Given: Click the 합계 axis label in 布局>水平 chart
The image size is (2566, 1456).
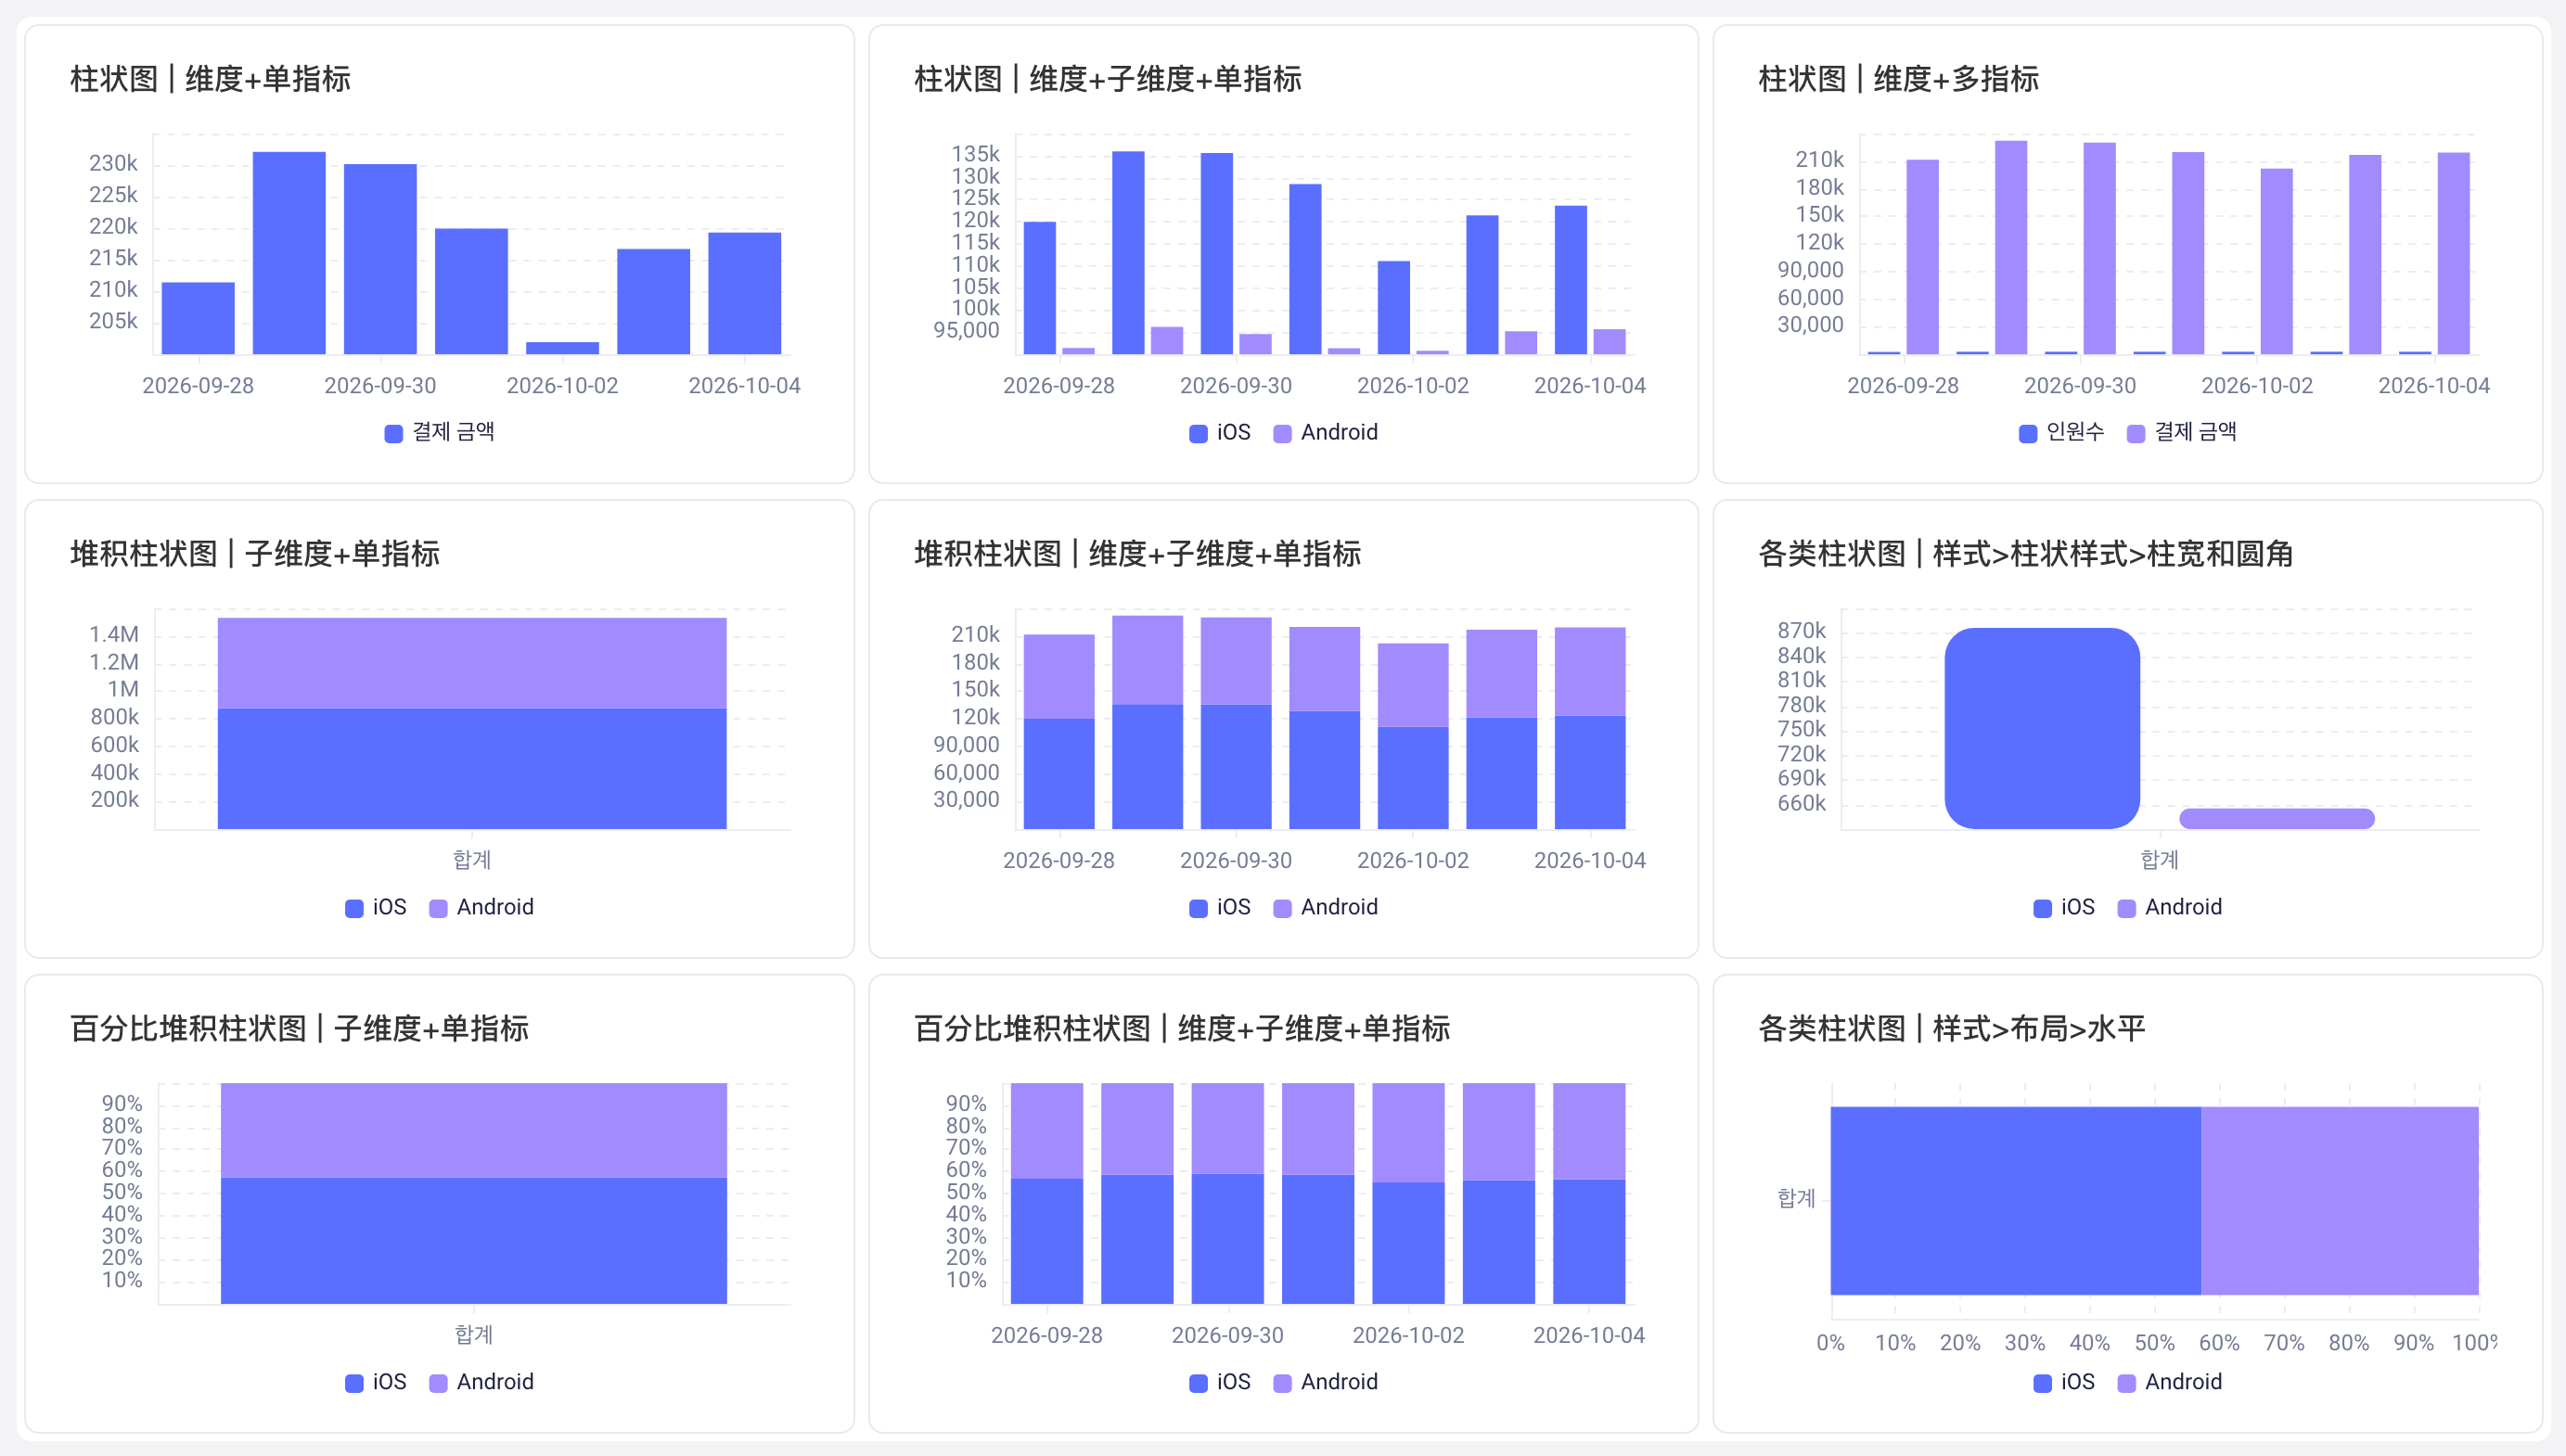Looking at the screenshot, I should point(1796,1198).
